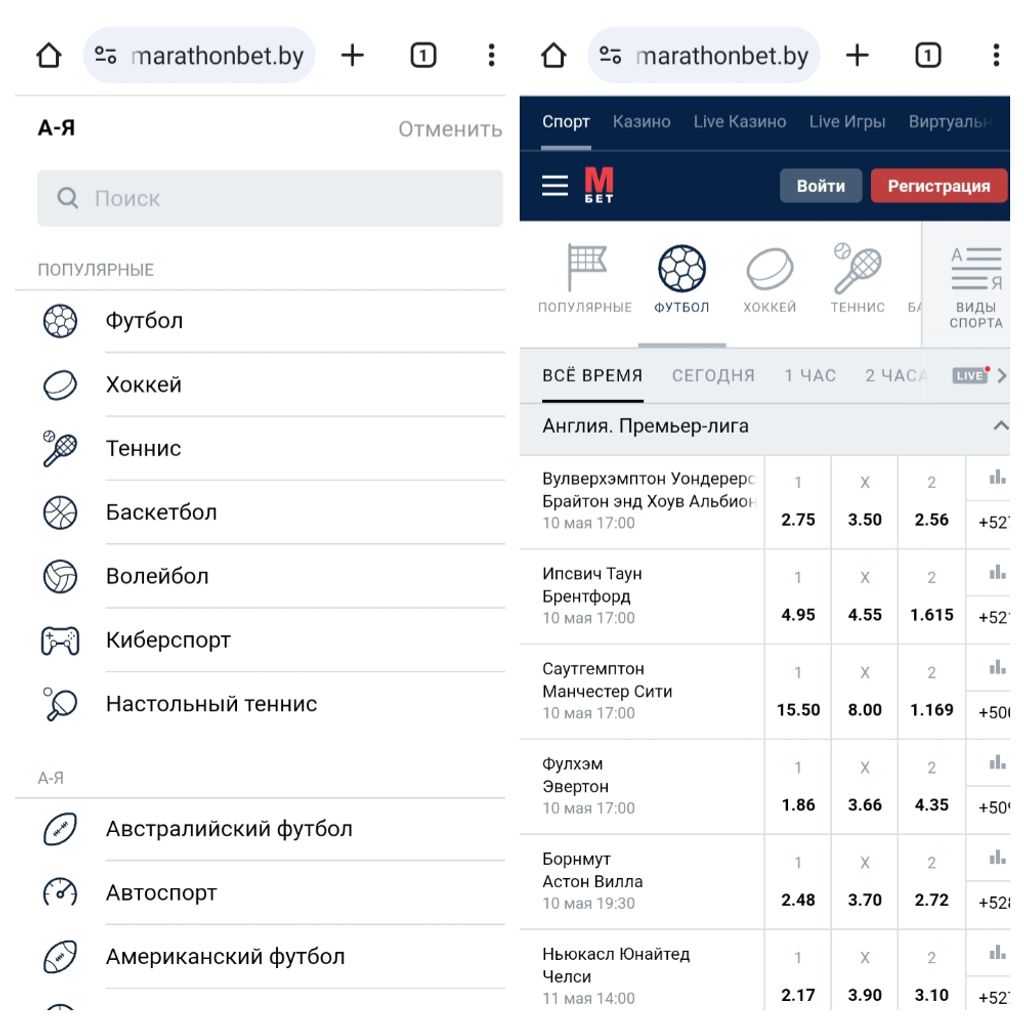Image resolution: width=1024 pixels, height=1024 pixels.
Task: Select table tennis paddle icon
Action: tap(60, 704)
